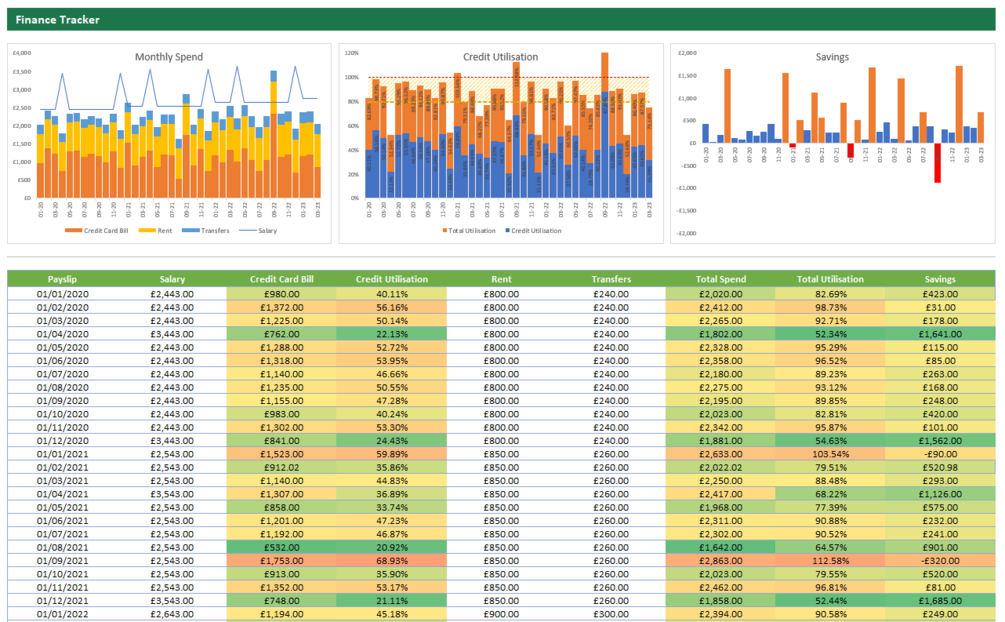Screen dimensions: 1005x622
Task: Click the -£90.00 savings cell
Action: [x=940, y=454]
